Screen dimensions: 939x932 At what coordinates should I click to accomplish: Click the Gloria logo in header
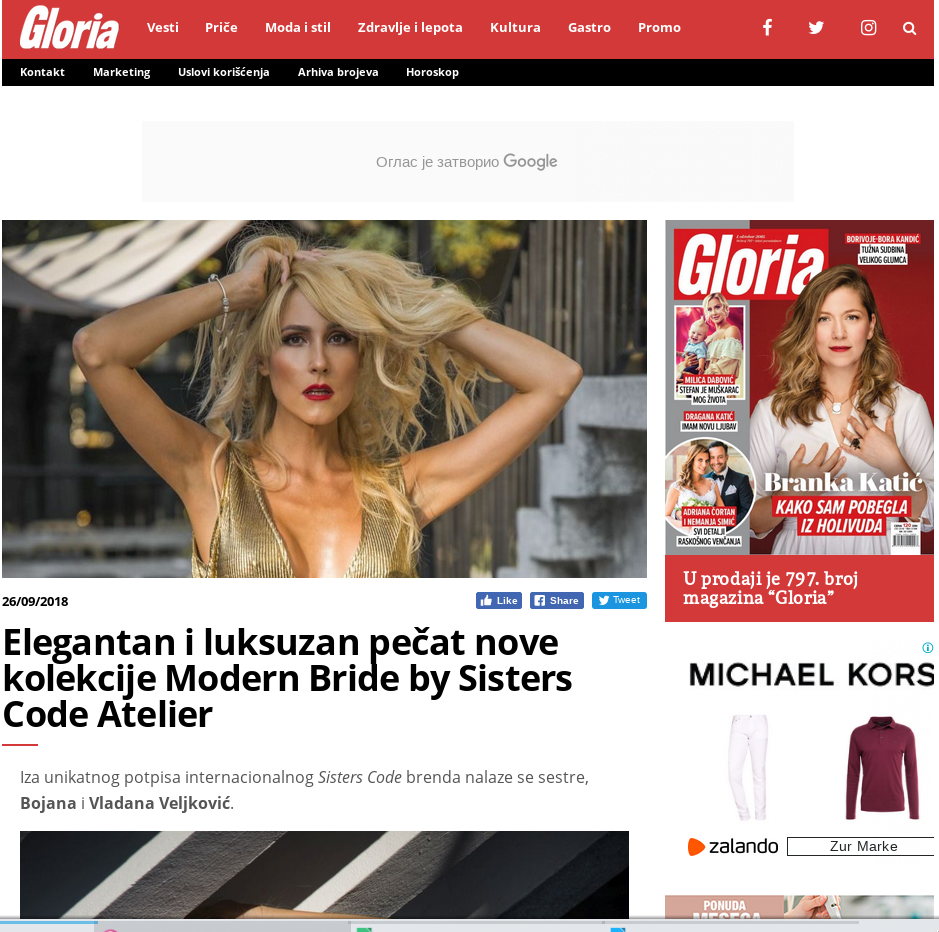(x=69, y=28)
